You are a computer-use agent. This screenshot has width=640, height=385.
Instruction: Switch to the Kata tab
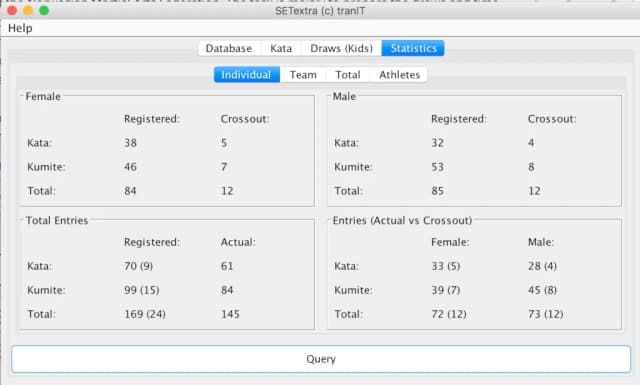tap(281, 48)
